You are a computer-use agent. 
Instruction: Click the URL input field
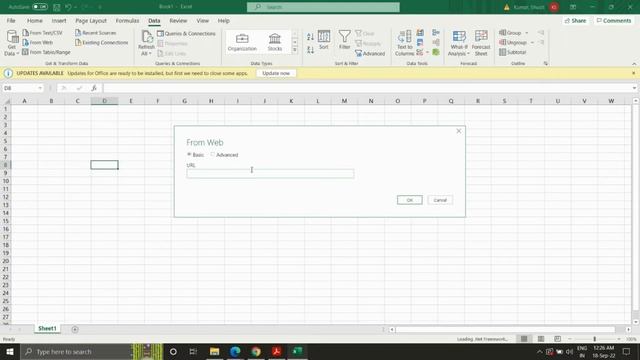(270, 173)
